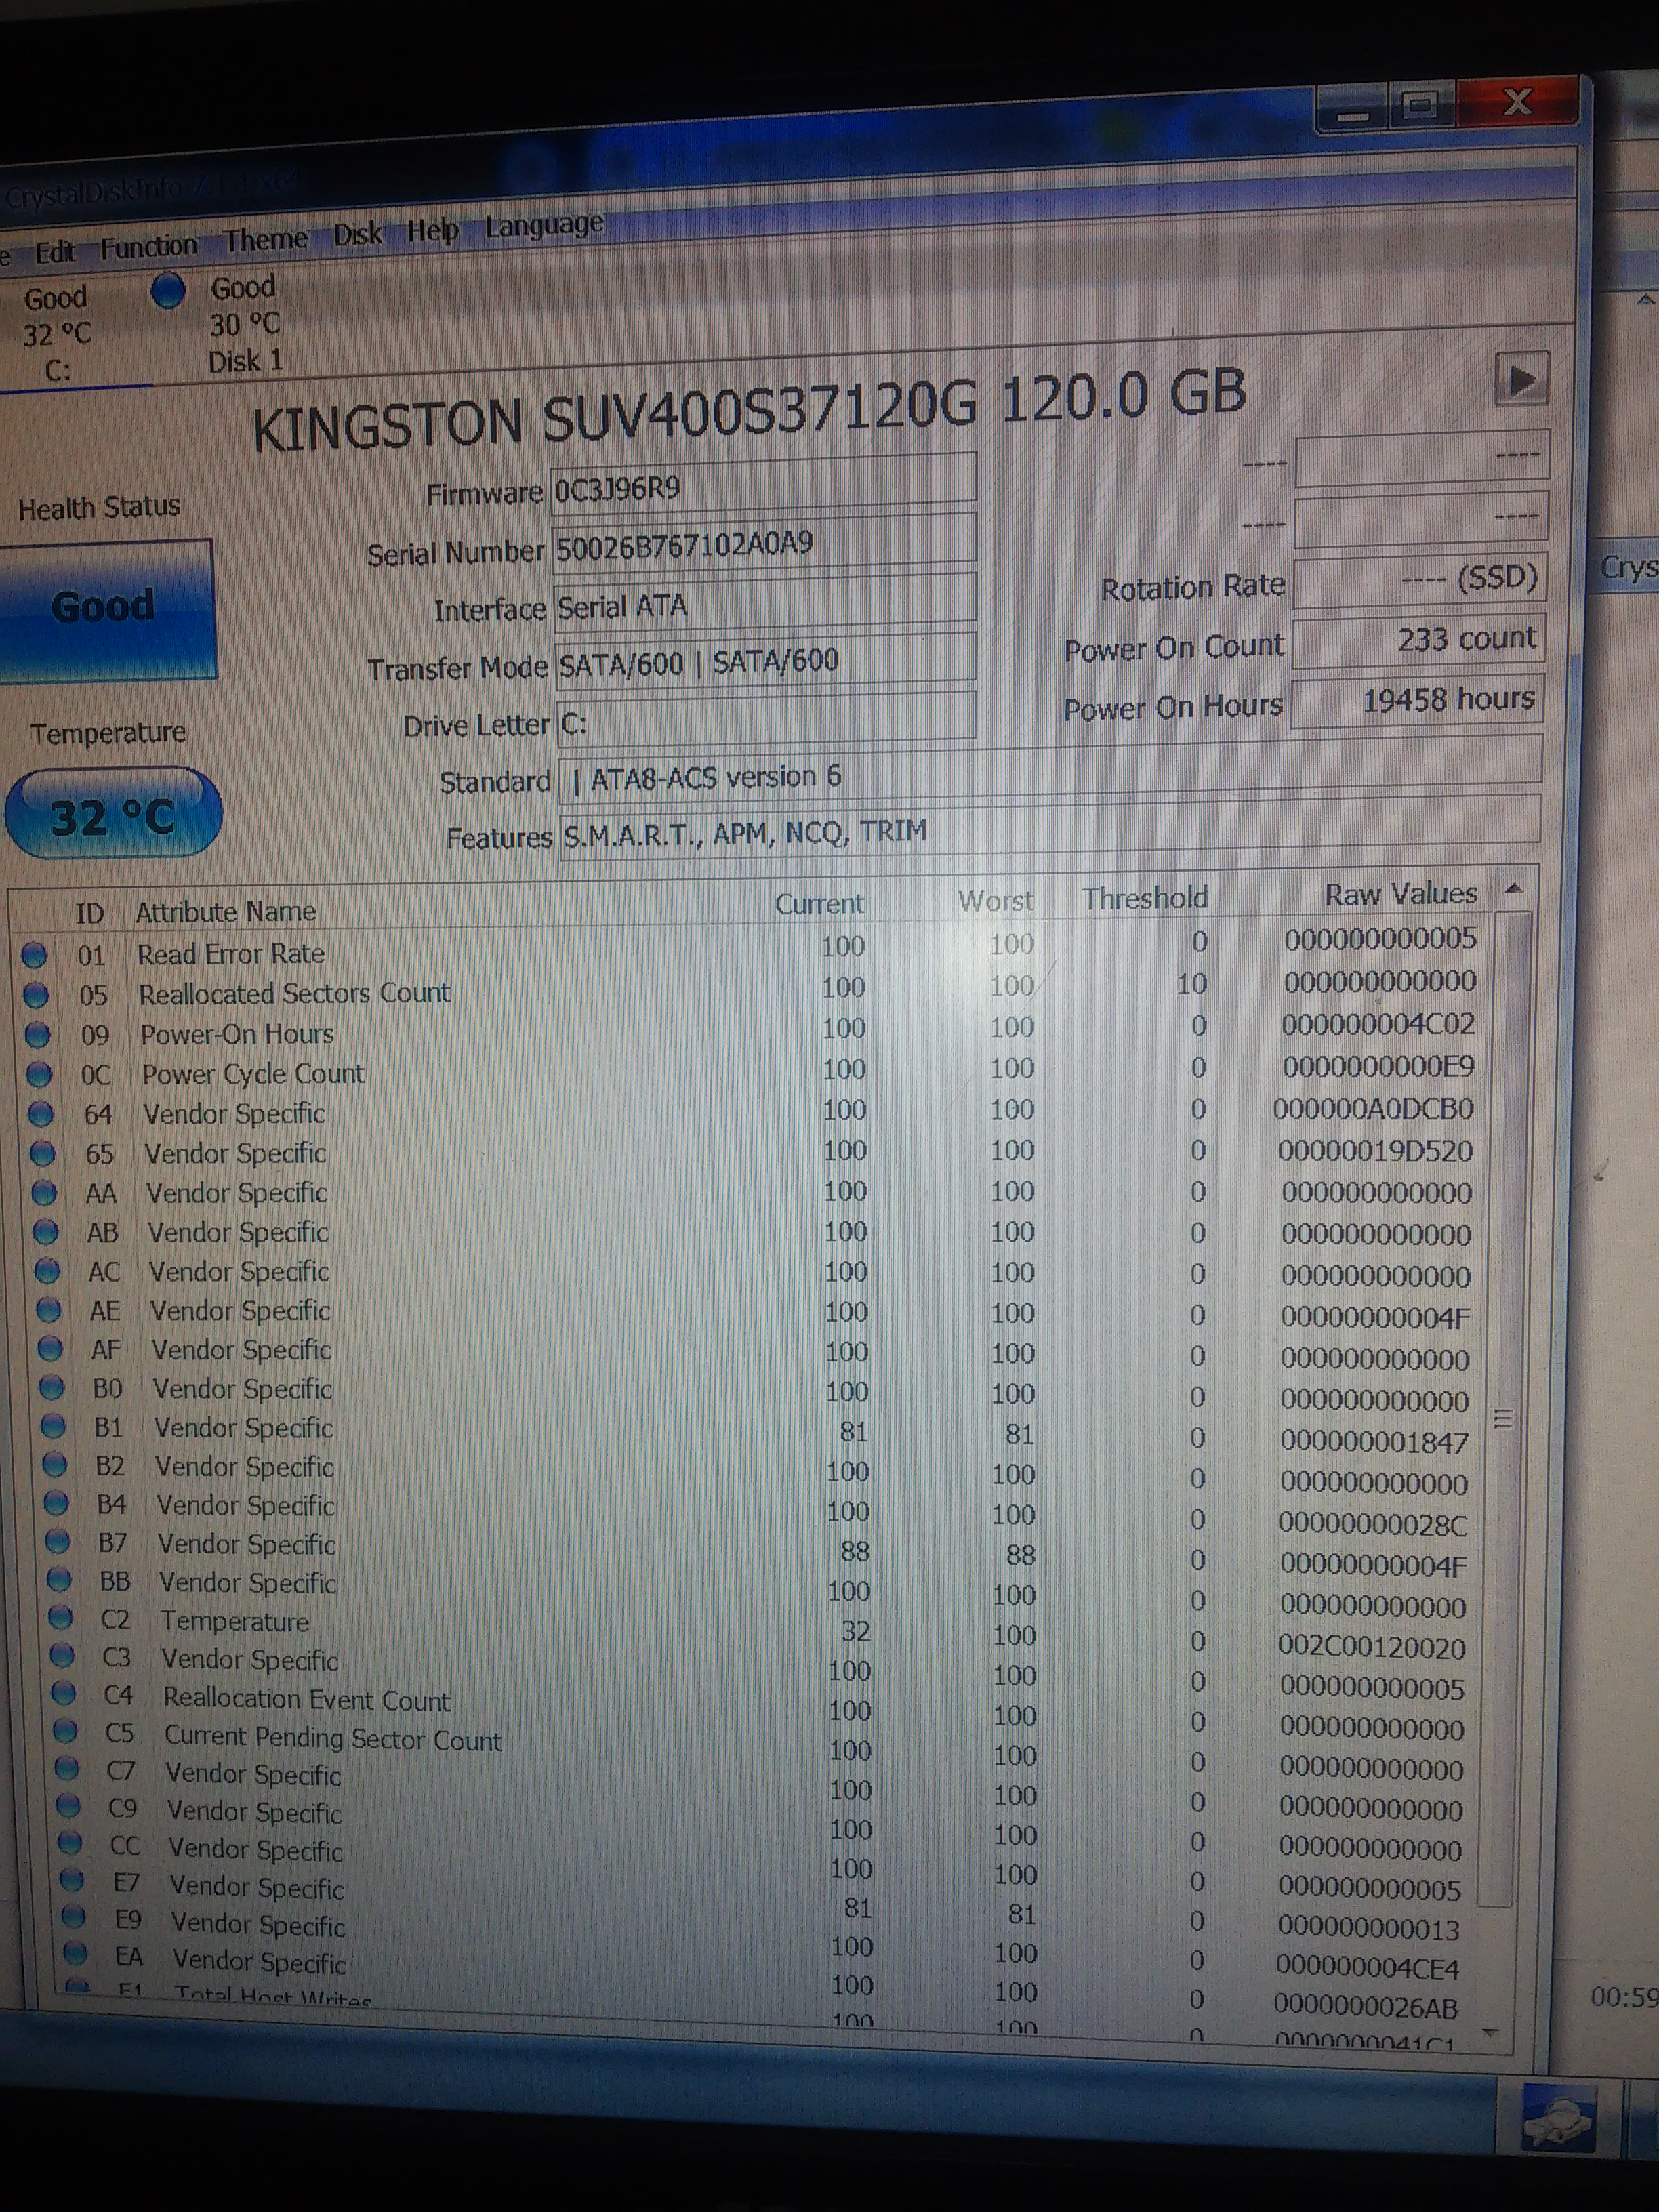
Task: Click status dot for Current Pending Sector Count
Action: [65, 1731]
